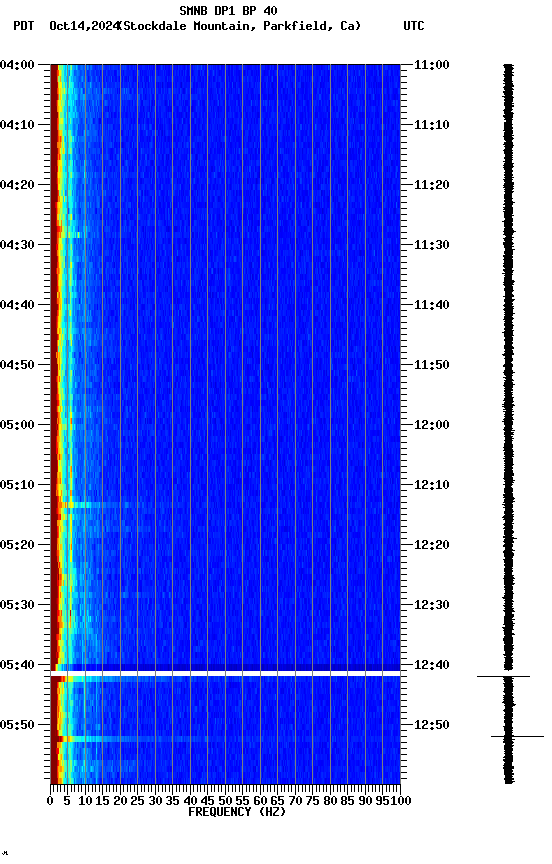This screenshot has width=552, height=864.
Task: Click the '60' frequency axis label
Action: (261, 801)
